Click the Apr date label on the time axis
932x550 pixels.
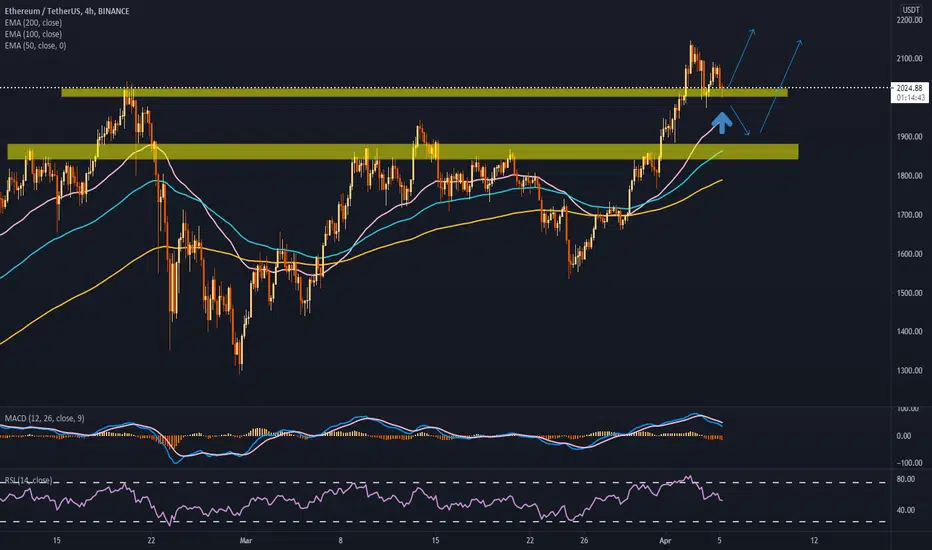click(665, 540)
